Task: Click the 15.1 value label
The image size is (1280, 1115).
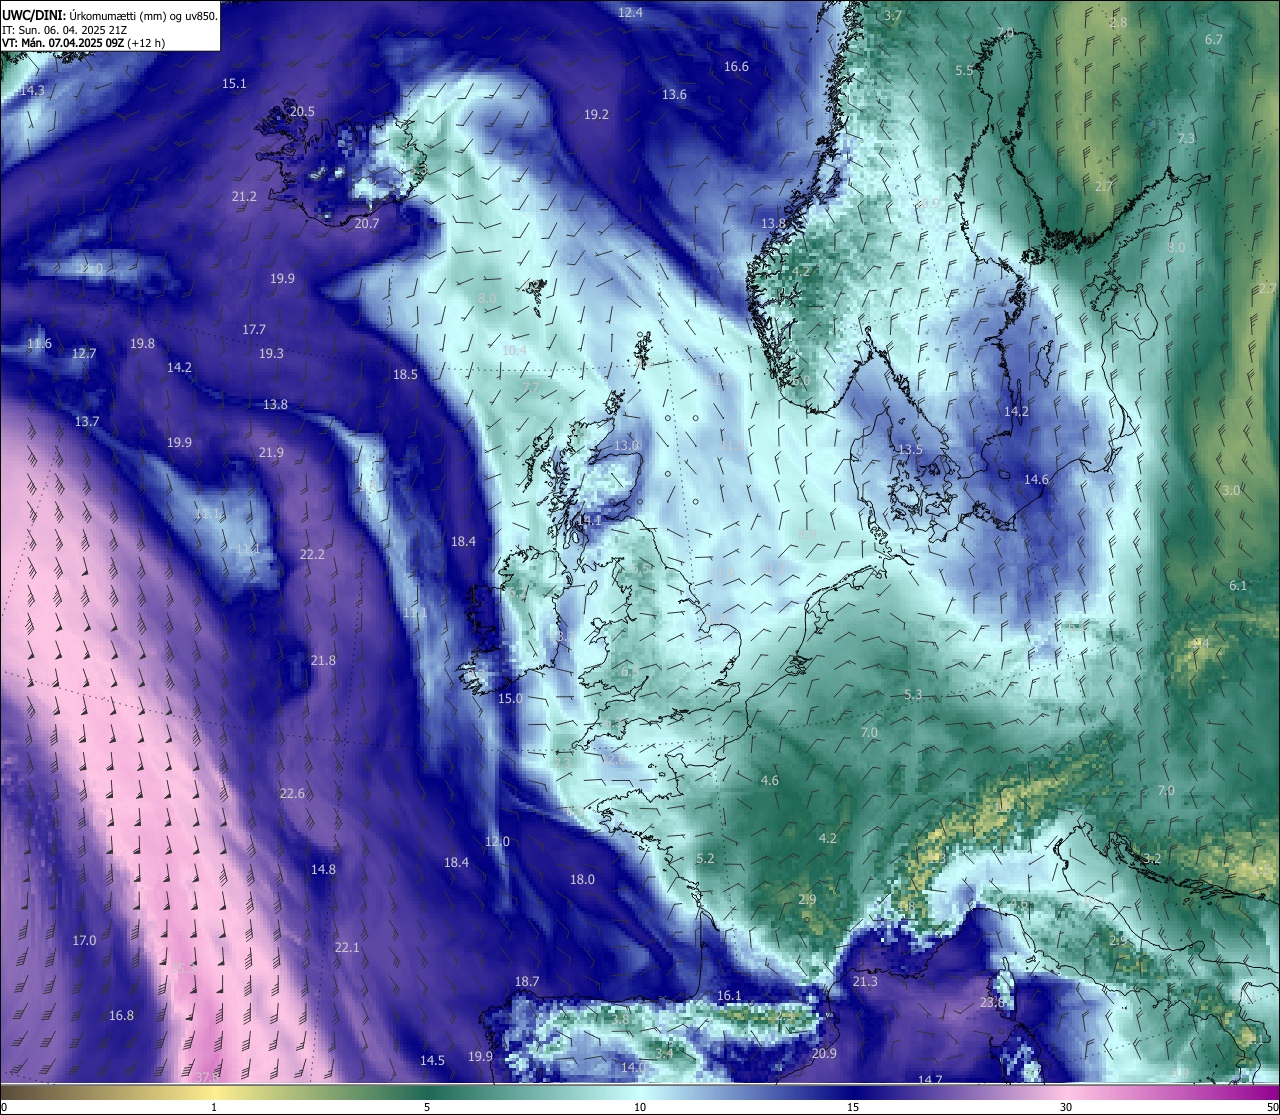Action: (234, 84)
